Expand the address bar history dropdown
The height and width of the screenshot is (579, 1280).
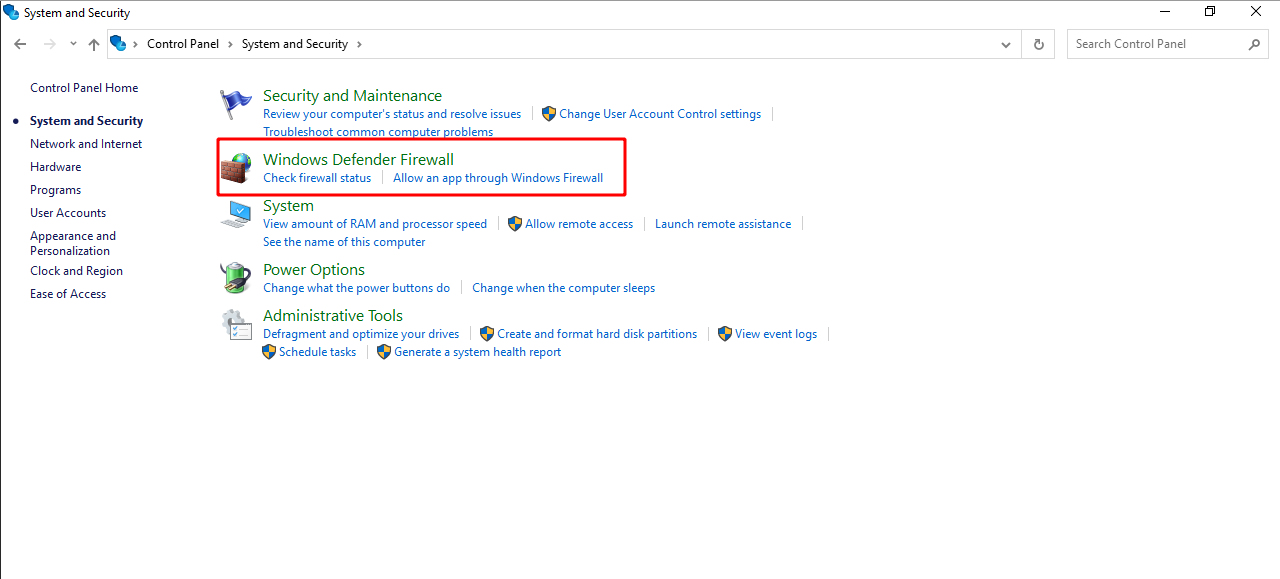pos(1006,44)
